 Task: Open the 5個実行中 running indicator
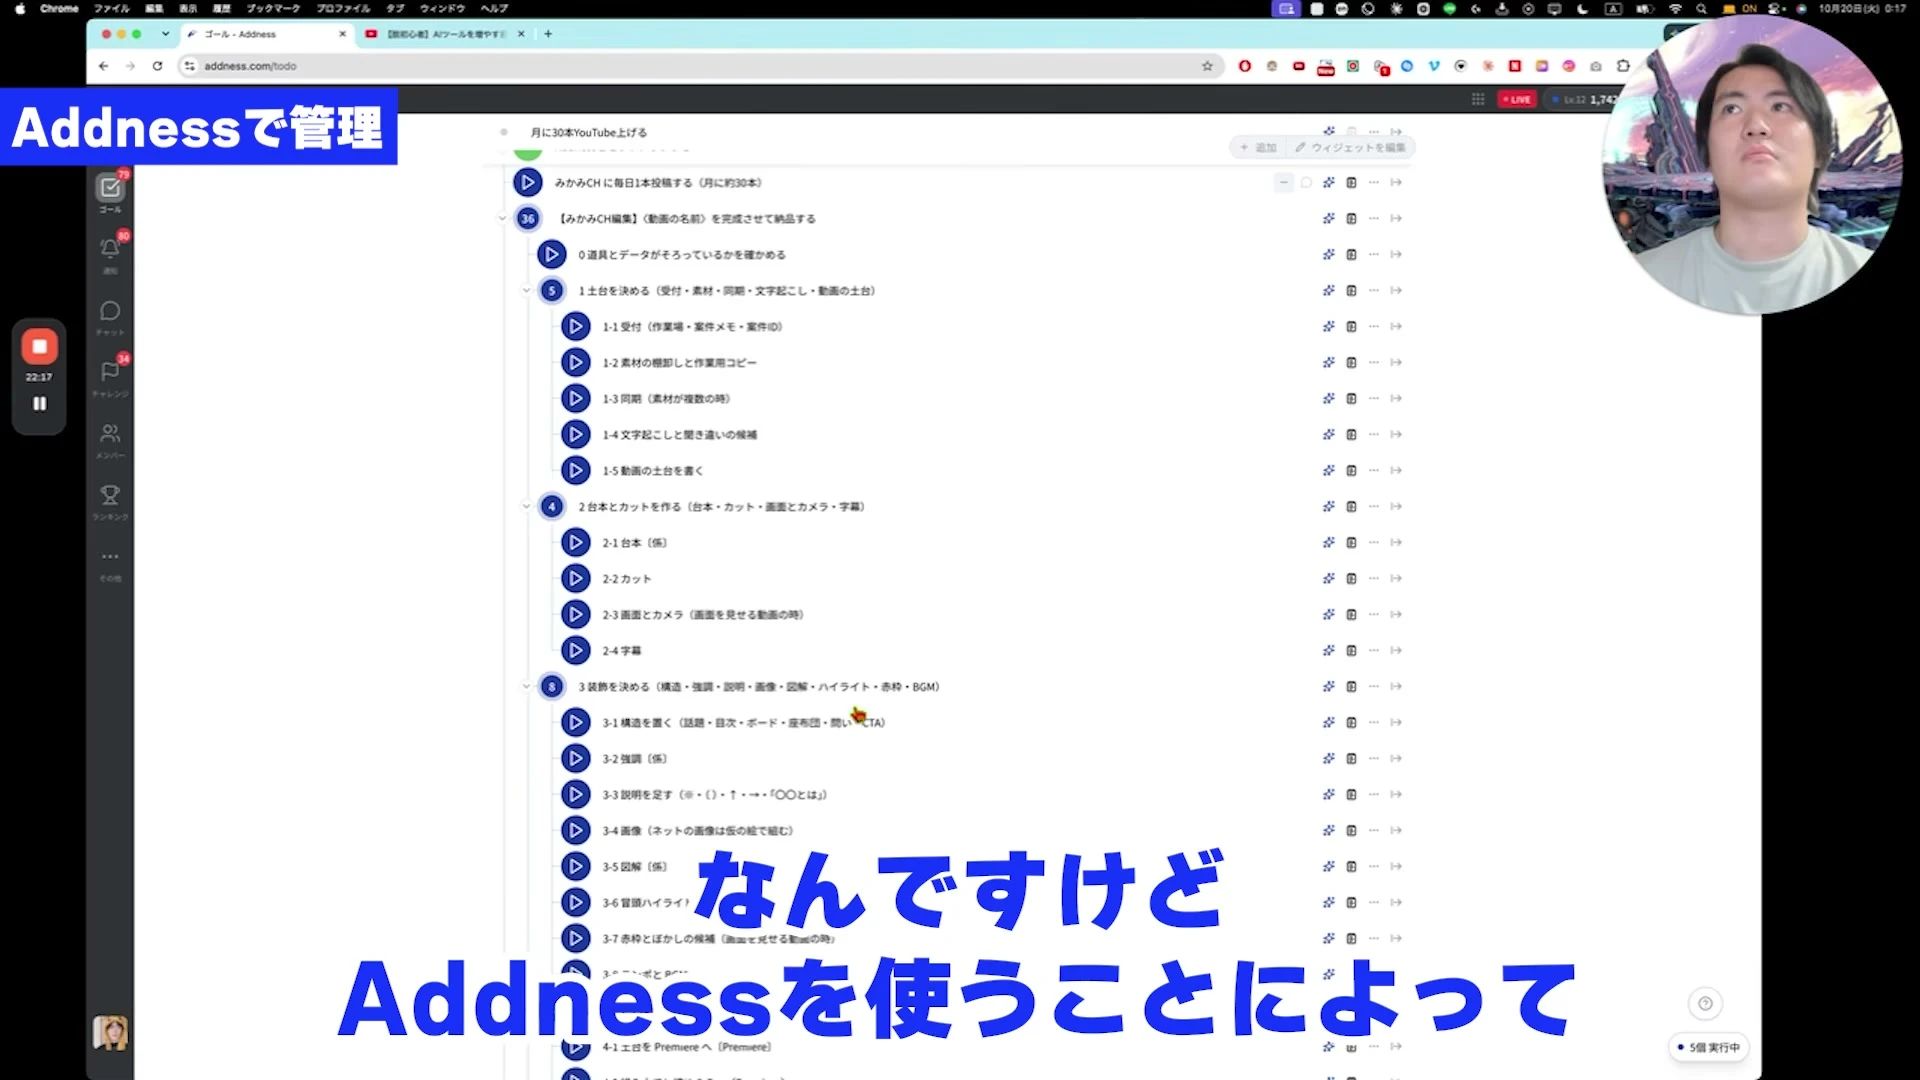(x=1709, y=1047)
